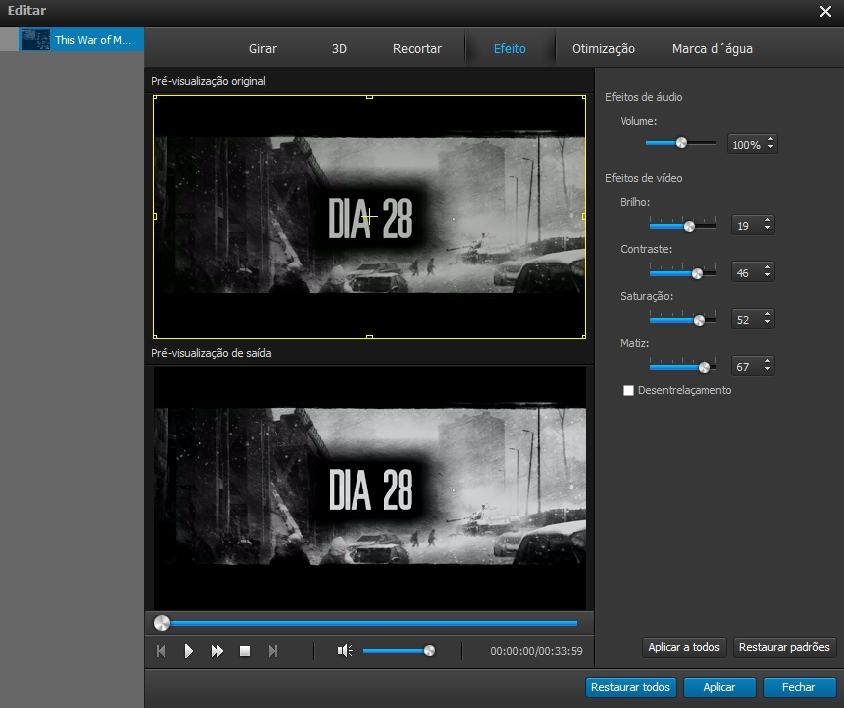
Task: Play the video preview
Action: (188, 651)
